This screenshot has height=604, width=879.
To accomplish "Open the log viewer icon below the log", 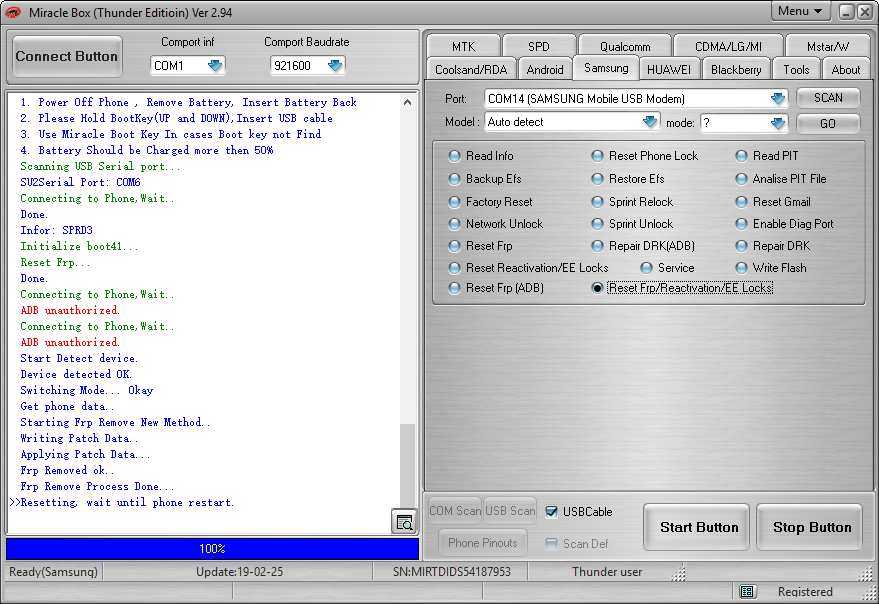I will pos(404,522).
